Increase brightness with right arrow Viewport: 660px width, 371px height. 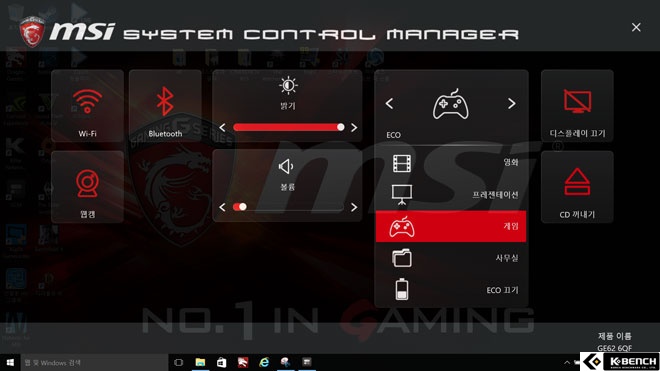354,127
